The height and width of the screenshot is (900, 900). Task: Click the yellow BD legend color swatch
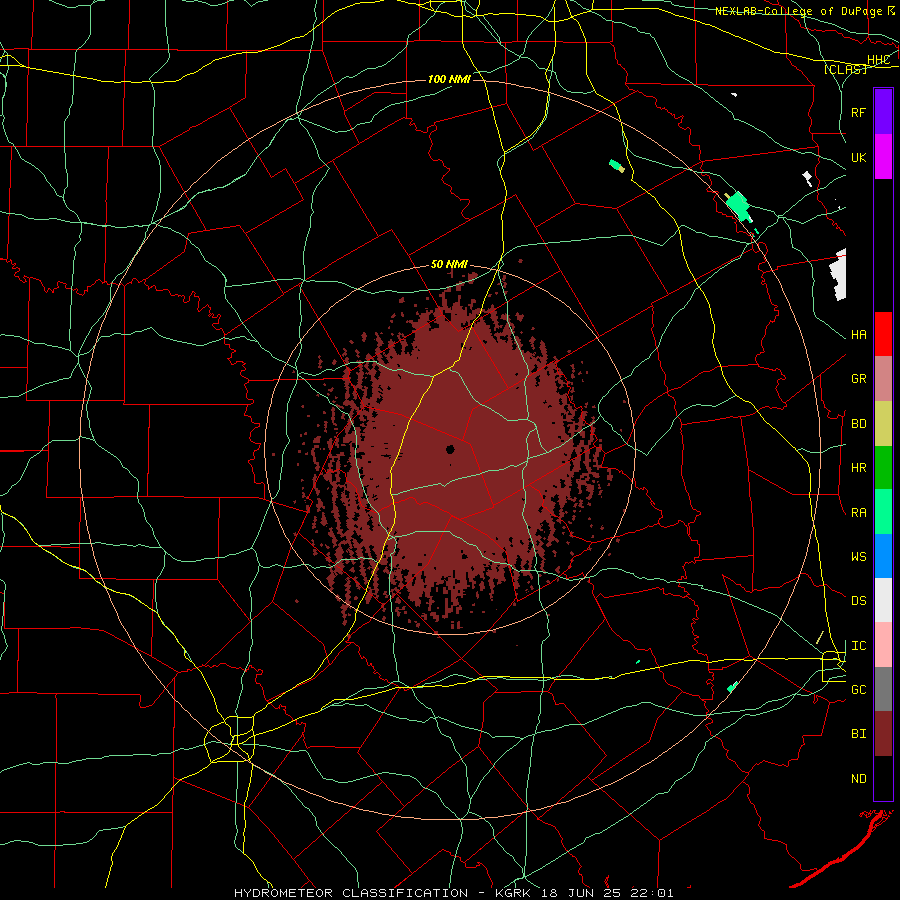pyautogui.click(x=883, y=424)
